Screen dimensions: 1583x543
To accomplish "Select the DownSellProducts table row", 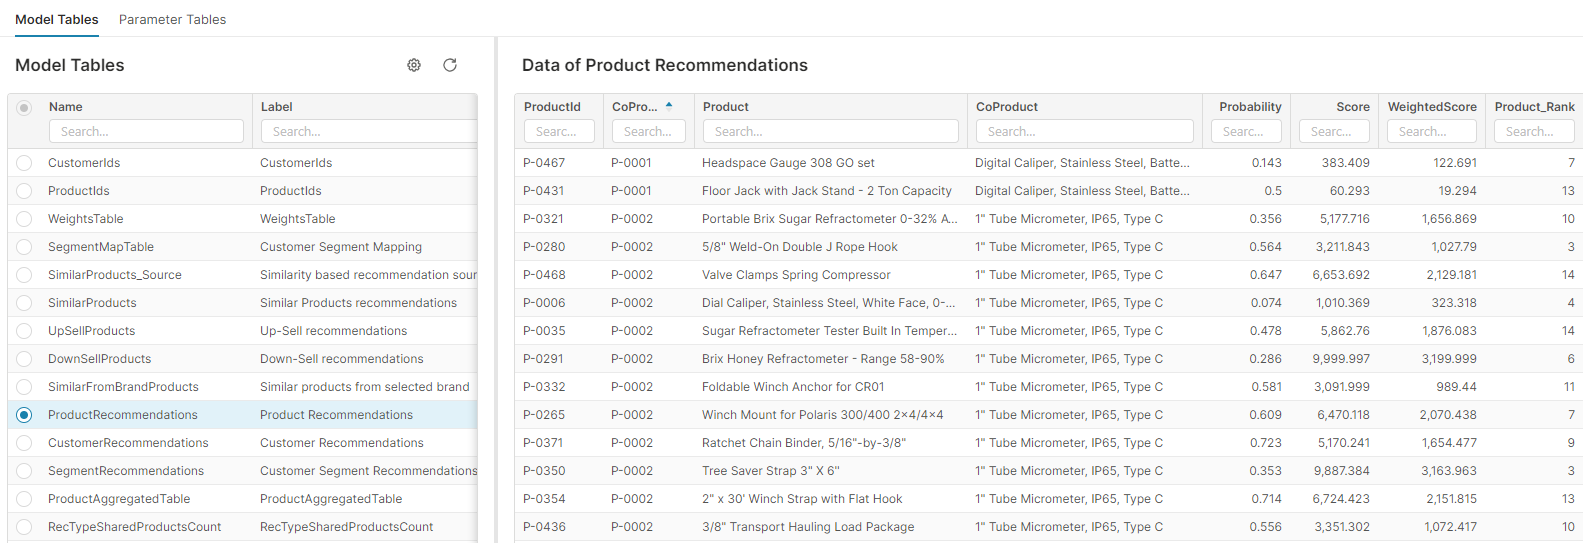I will pos(100,359).
